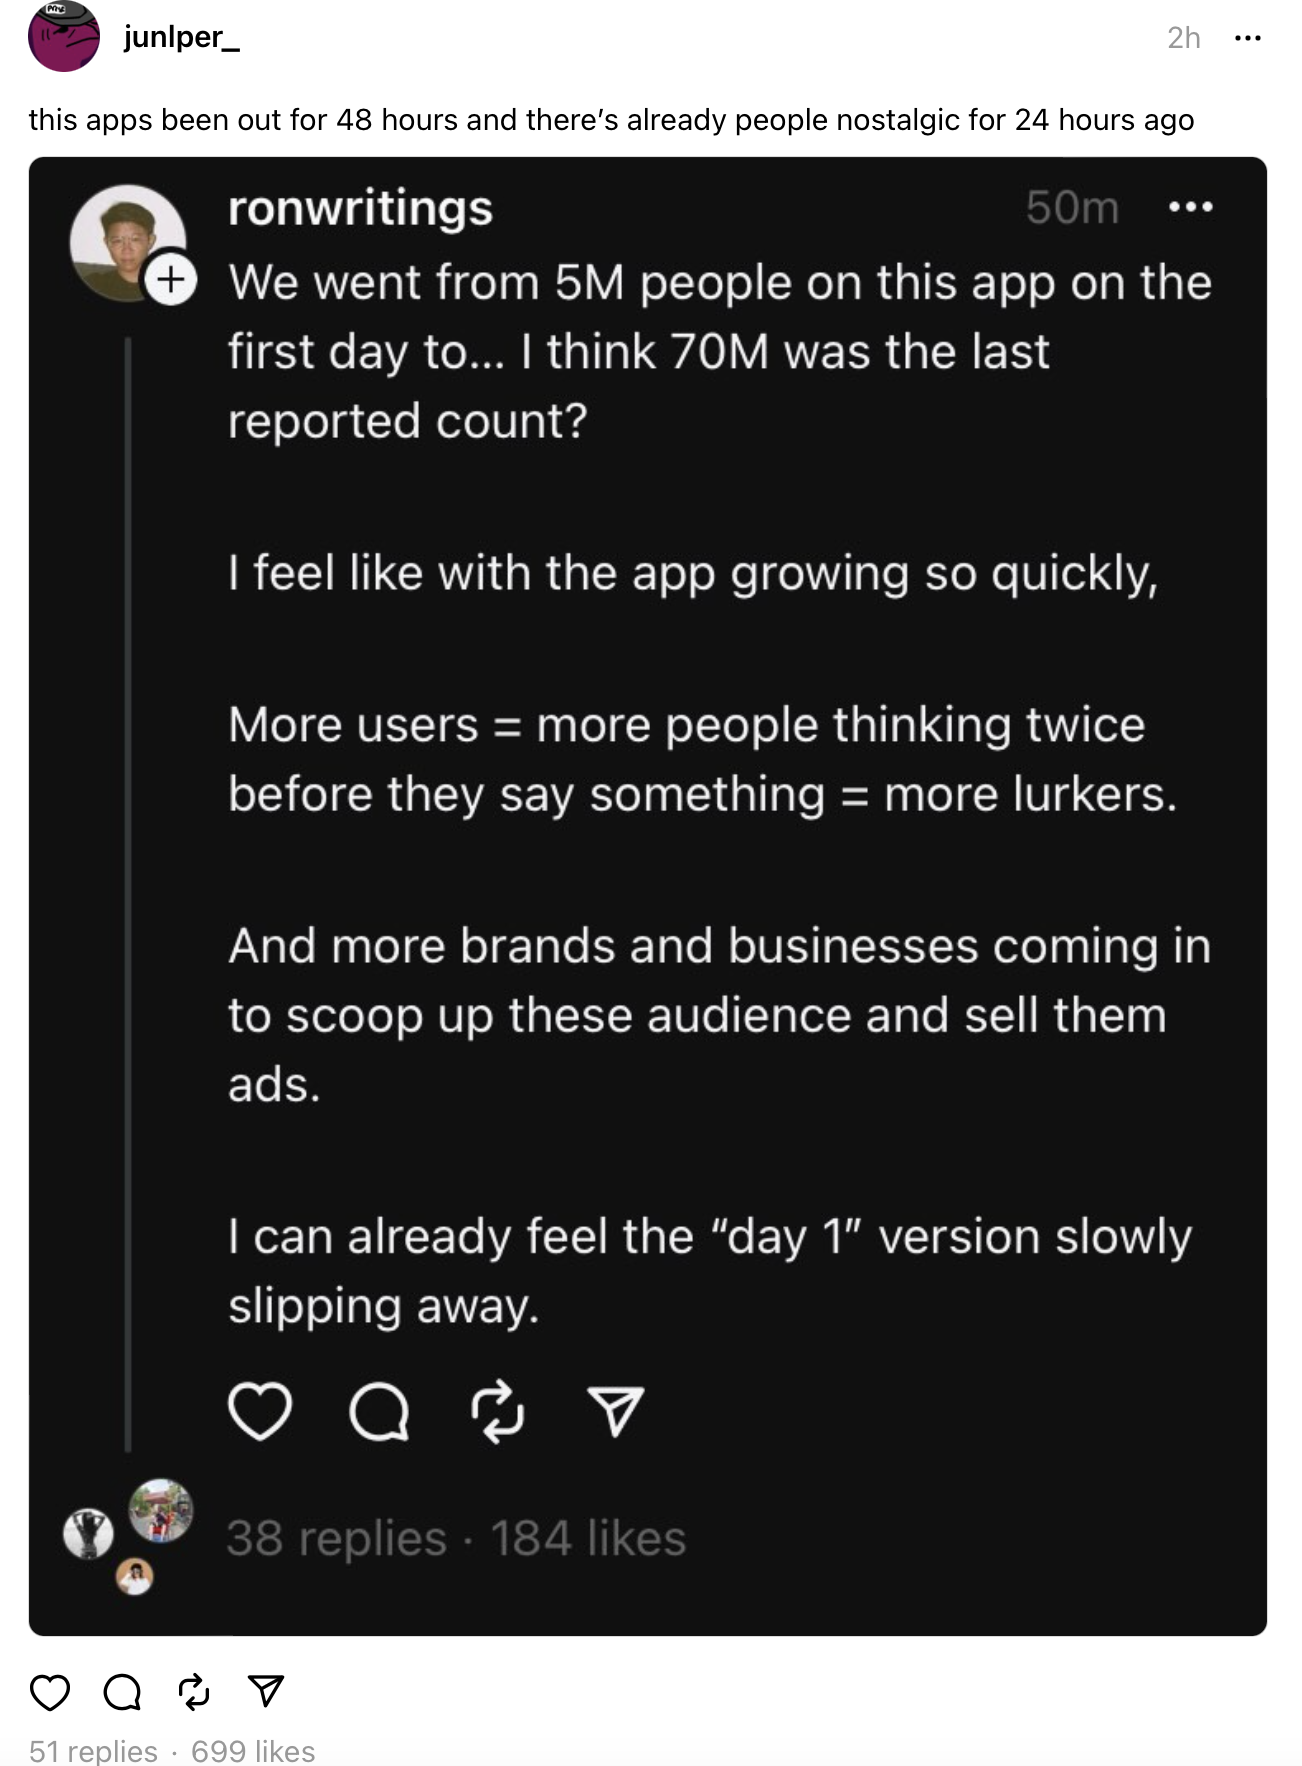View the 51 replies on junlper_'s post
Viewport: 1302px width, 1766px height.
93,1751
